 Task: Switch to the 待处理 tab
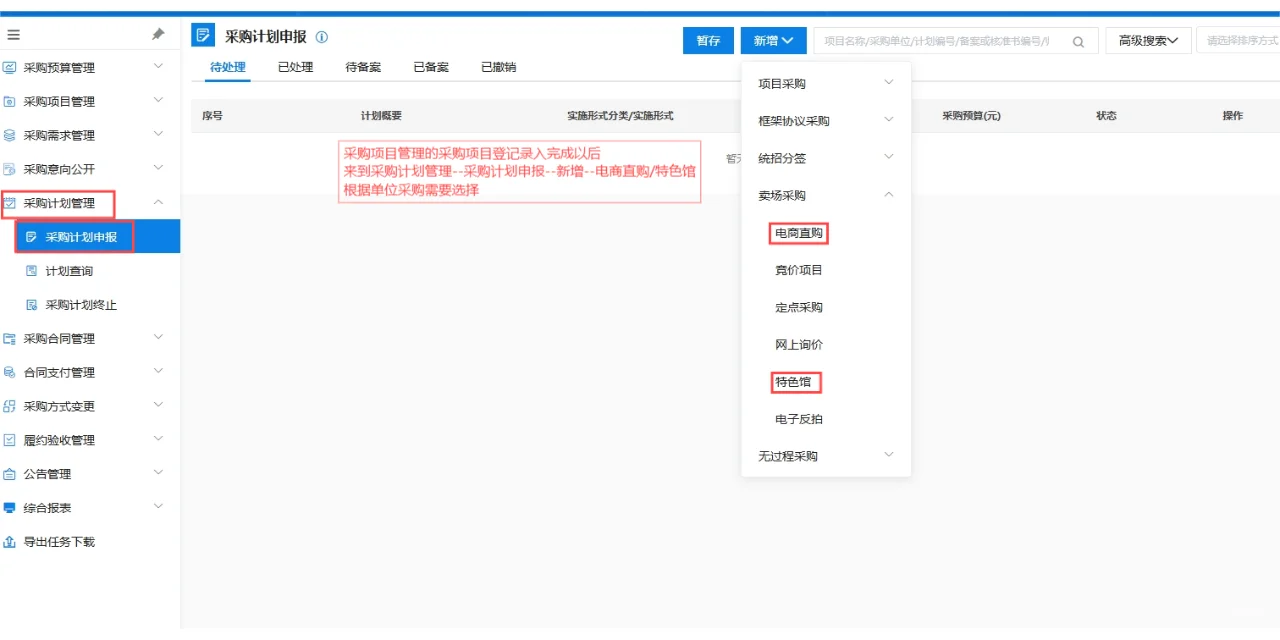(x=227, y=67)
